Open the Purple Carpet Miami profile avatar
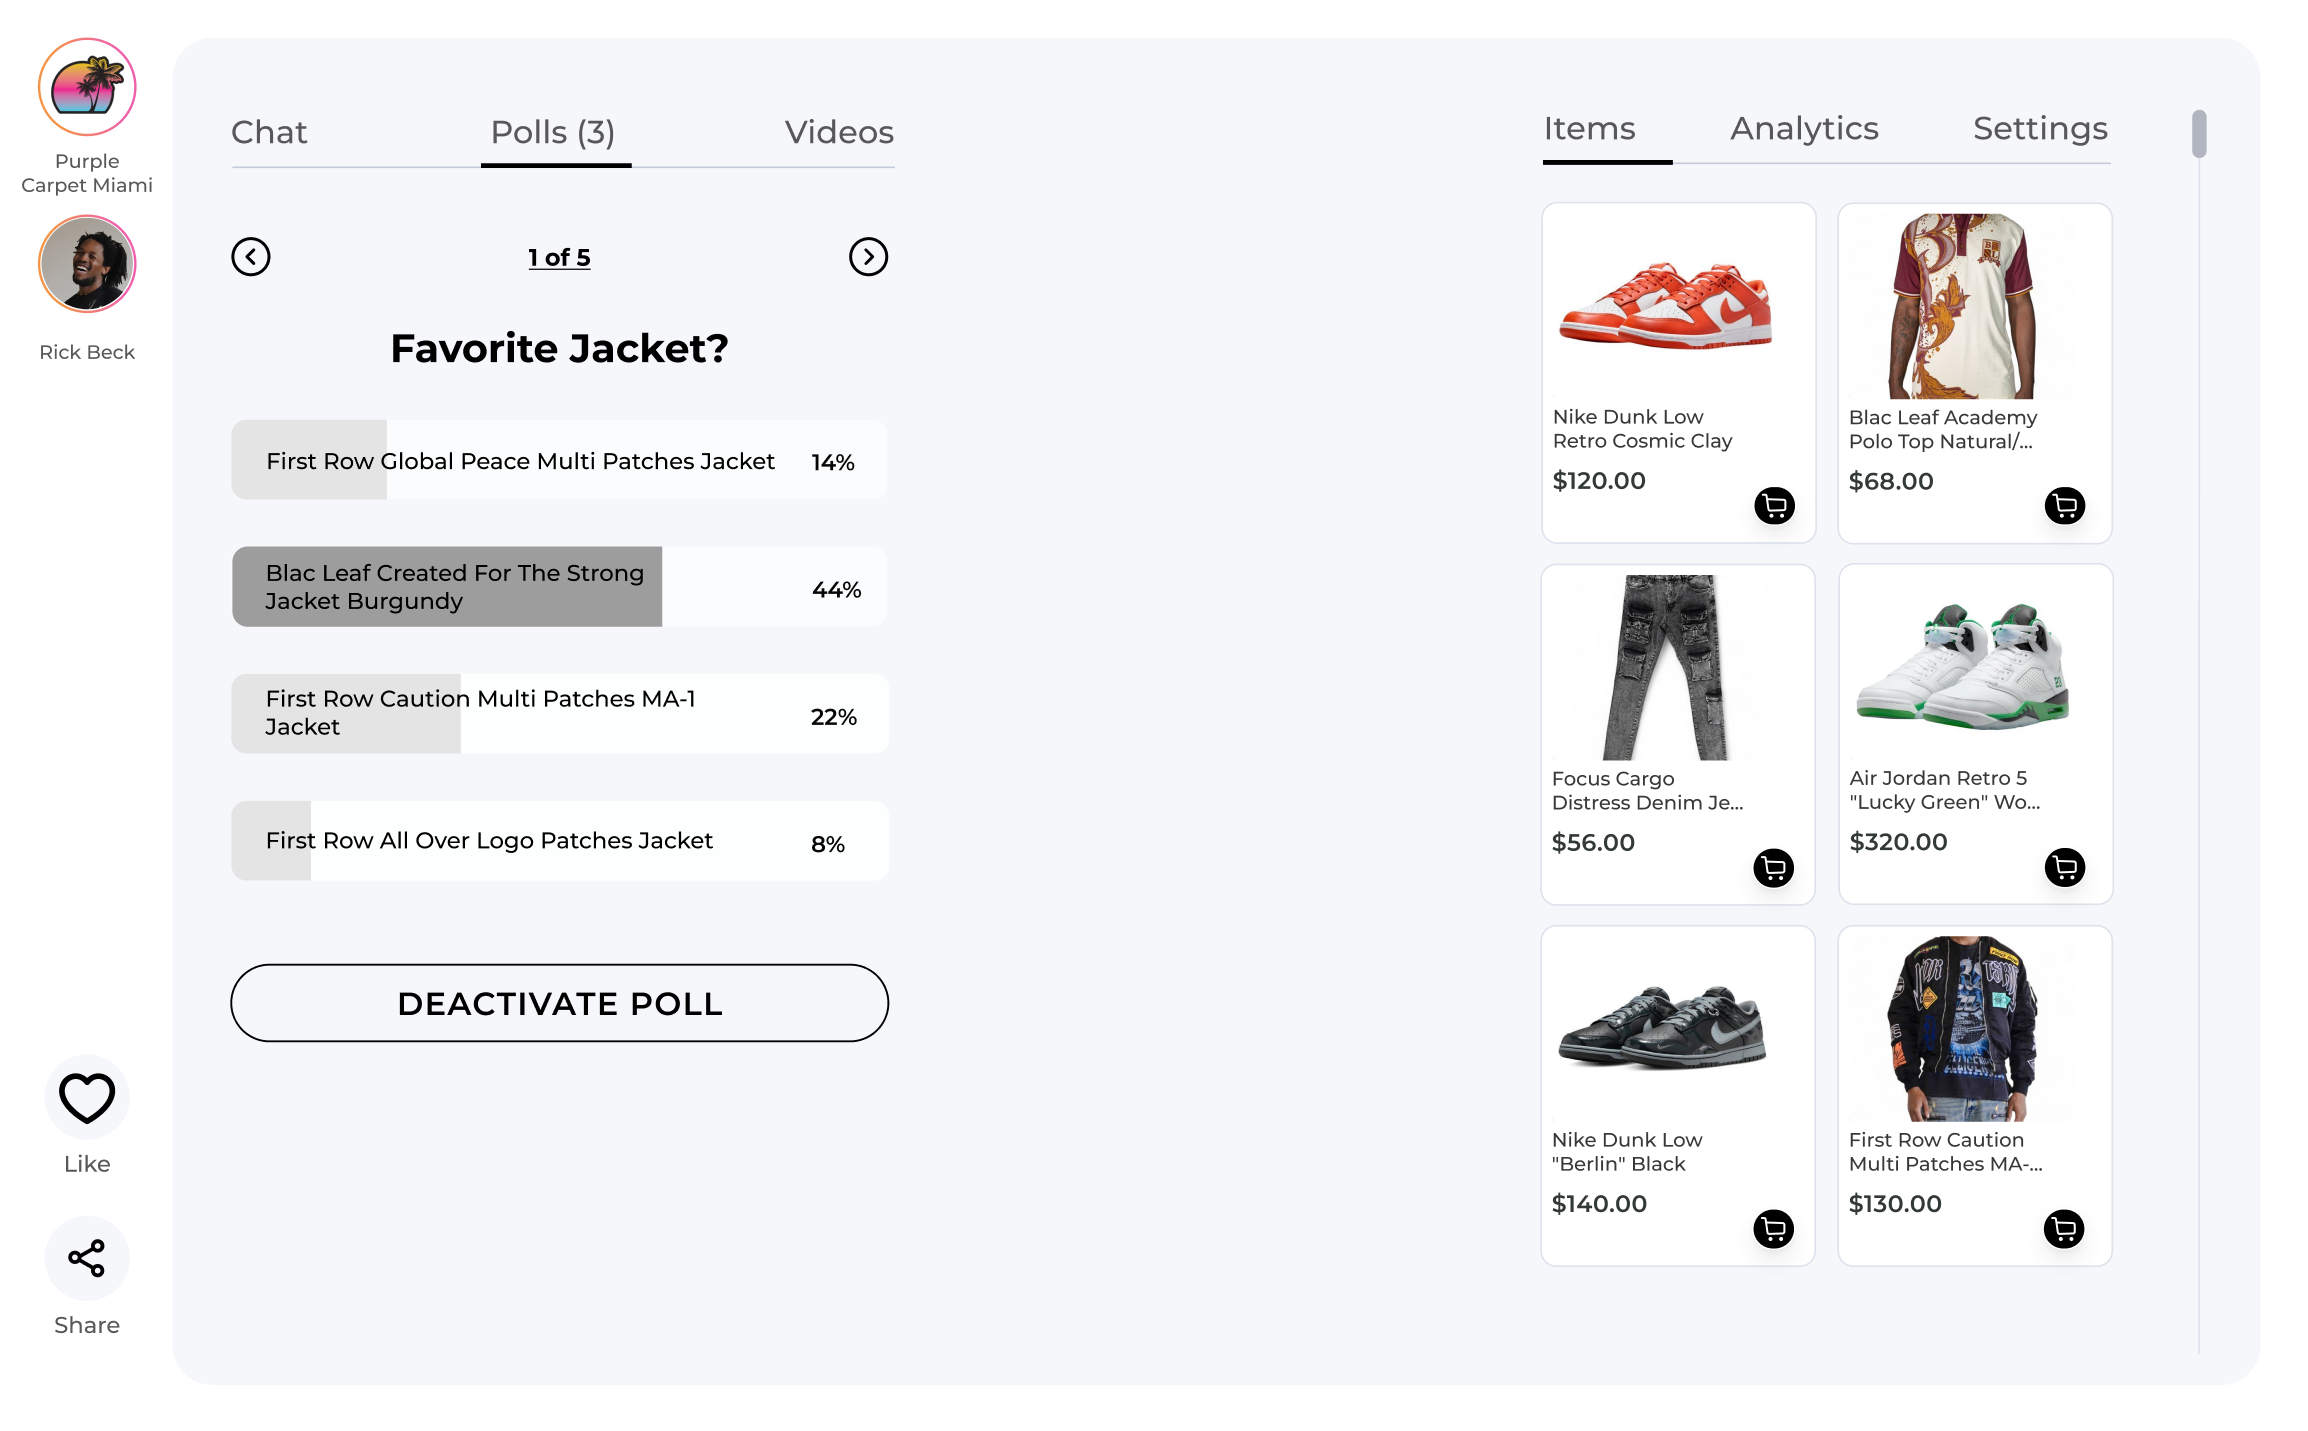Image resolution: width=2308 pixels, height=1431 pixels. (87, 87)
